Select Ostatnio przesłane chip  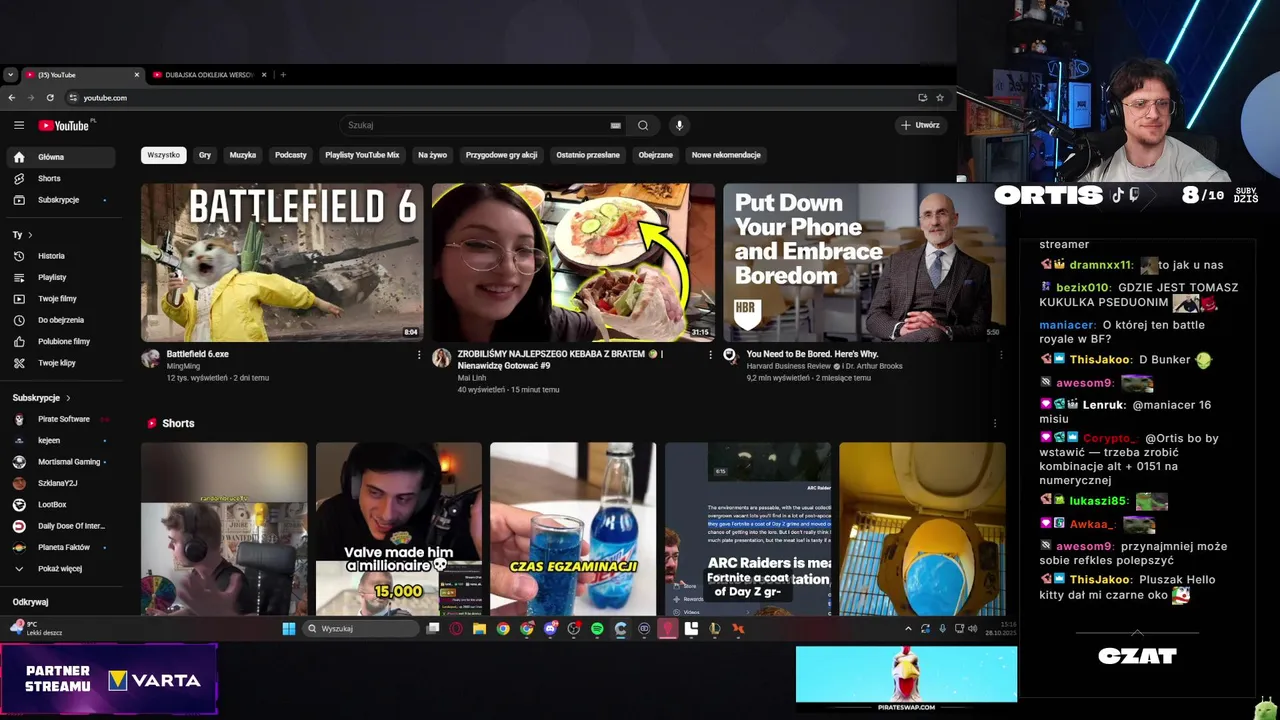point(588,155)
